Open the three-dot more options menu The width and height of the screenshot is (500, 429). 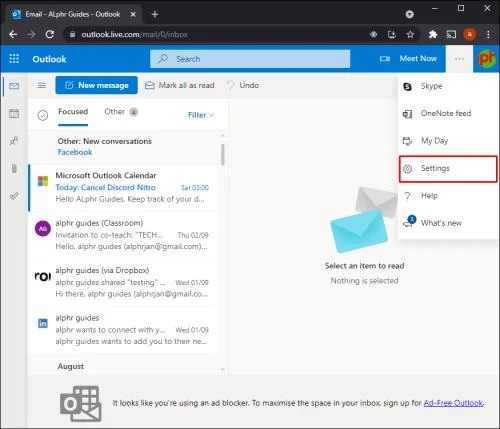coord(459,59)
